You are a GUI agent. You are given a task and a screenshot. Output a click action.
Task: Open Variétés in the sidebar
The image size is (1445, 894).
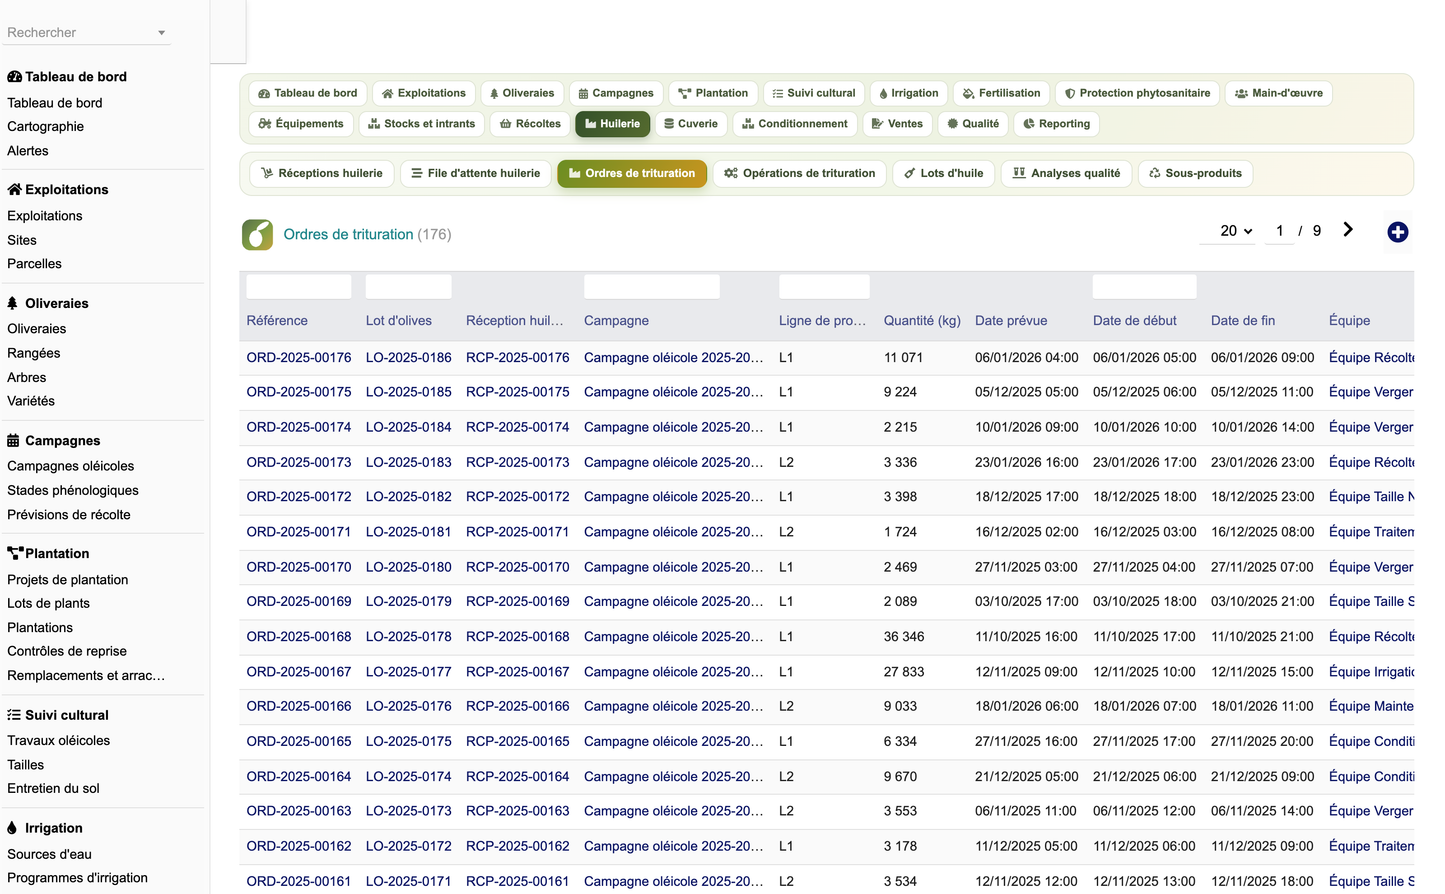click(x=31, y=401)
